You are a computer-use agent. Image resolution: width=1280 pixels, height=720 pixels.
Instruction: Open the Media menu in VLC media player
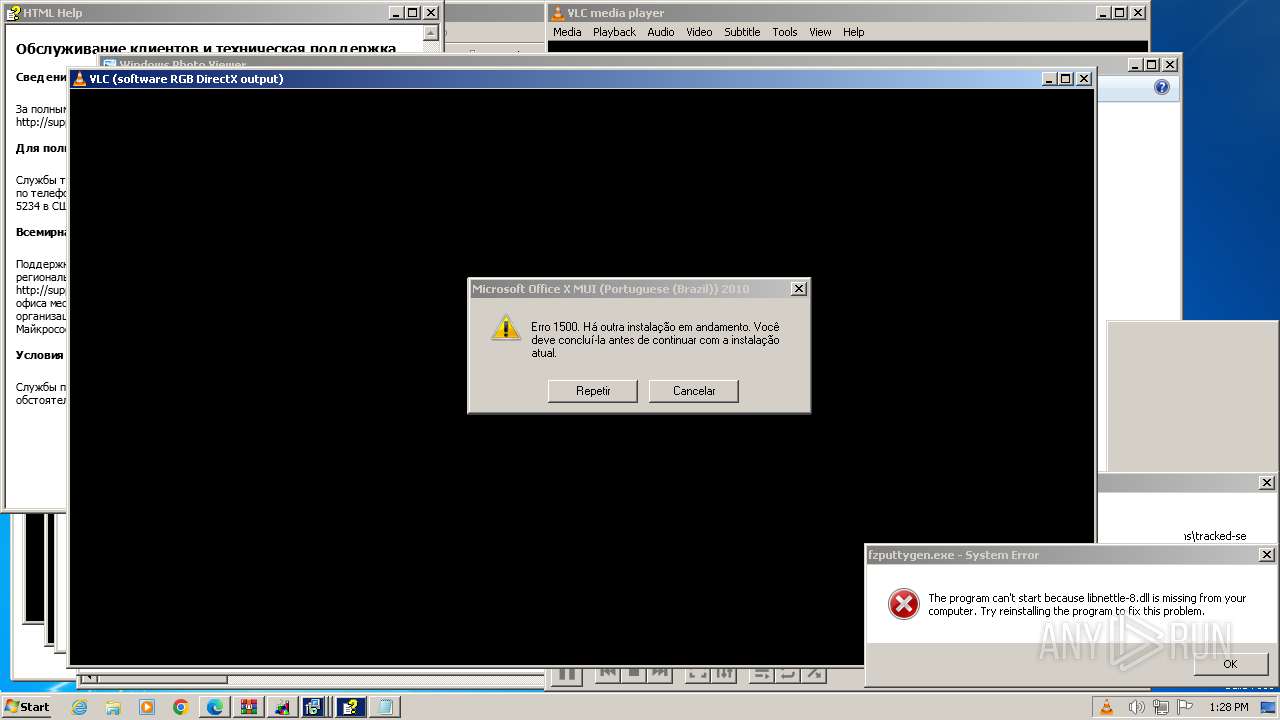pyautogui.click(x=567, y=32)
